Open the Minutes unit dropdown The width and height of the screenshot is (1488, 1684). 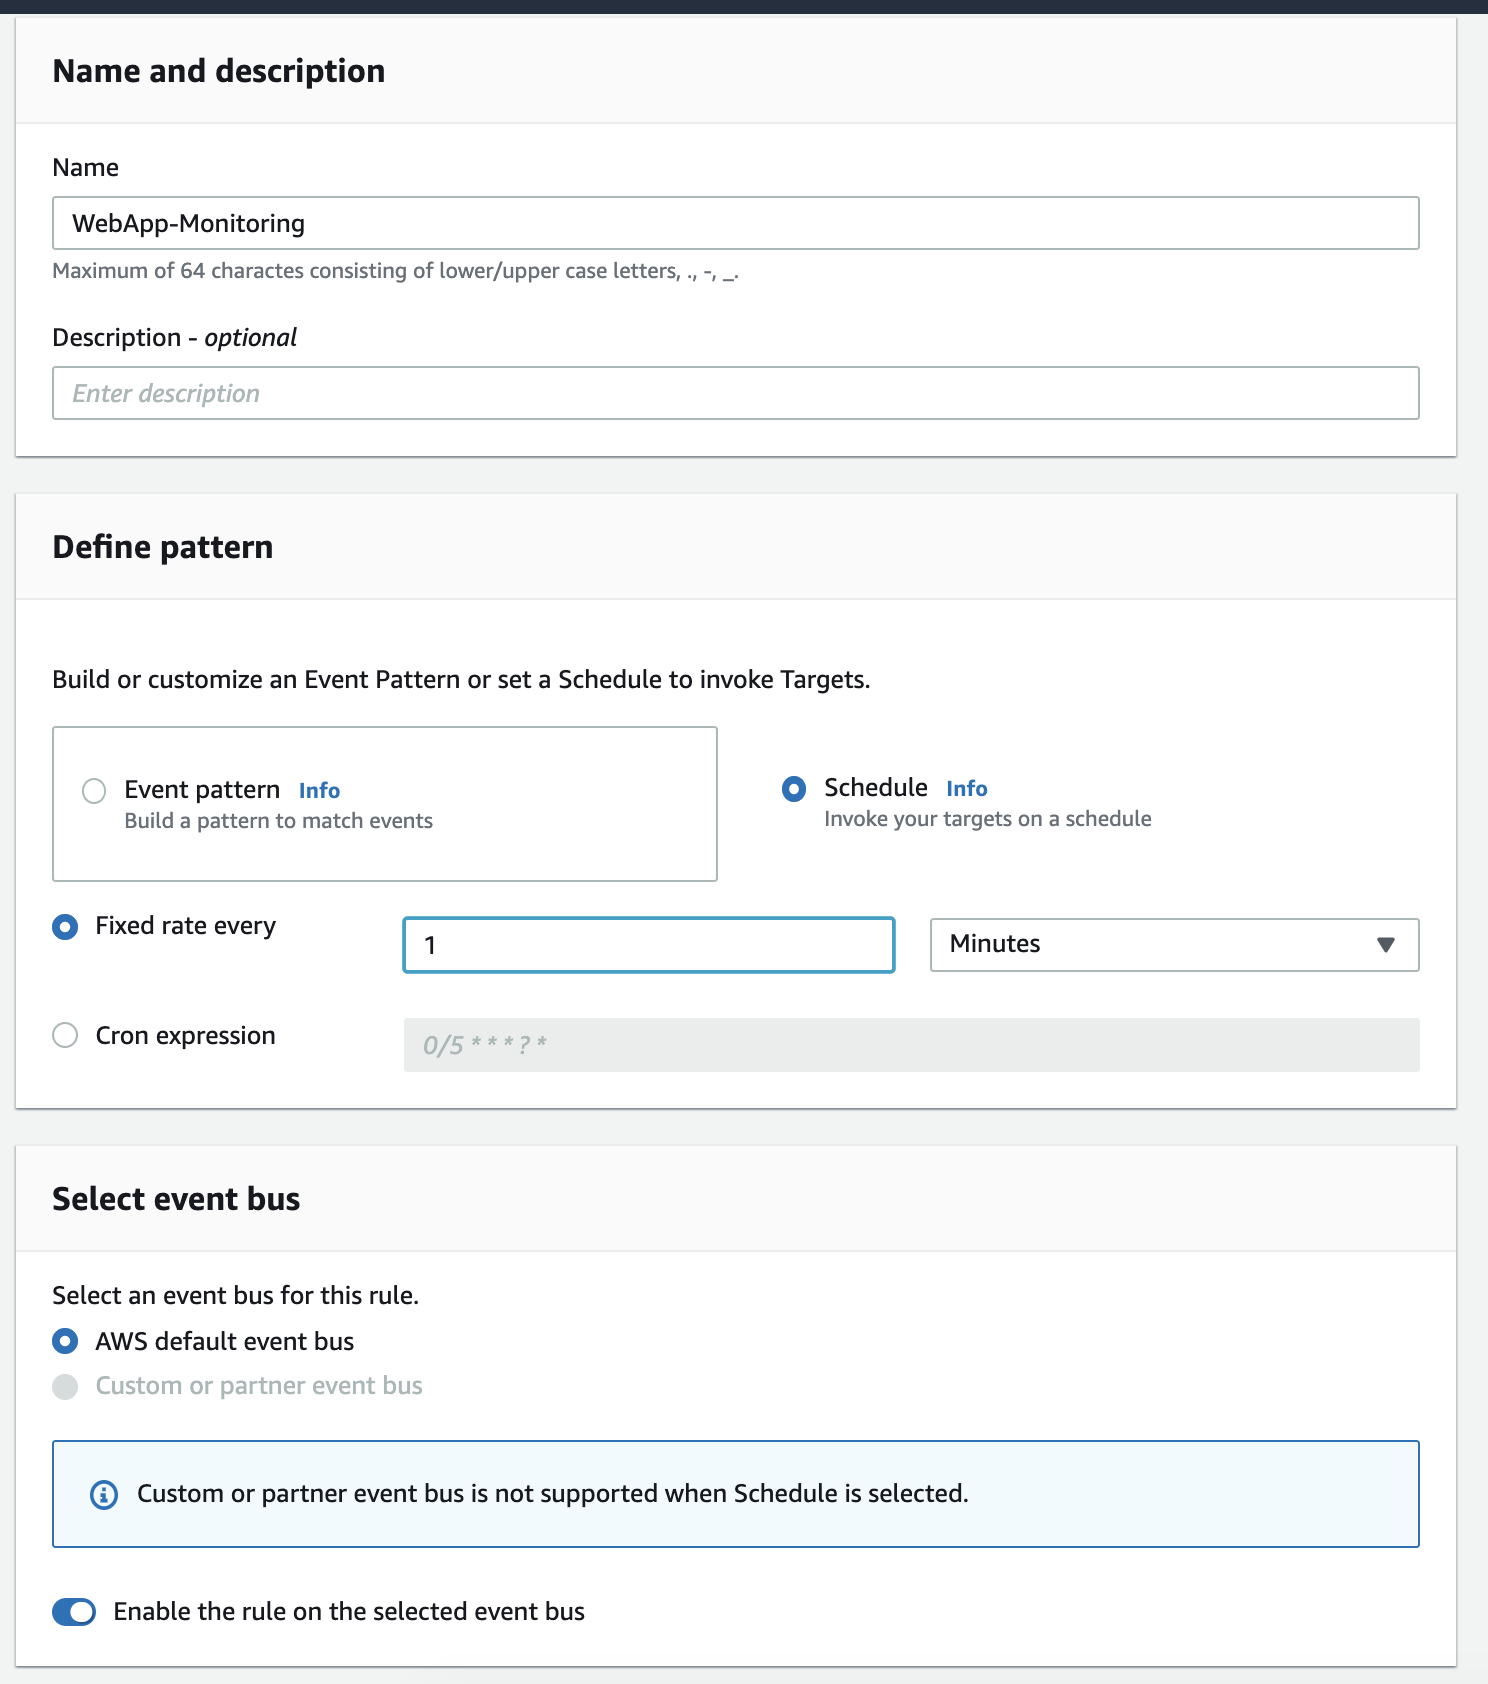pos(1174,945)
